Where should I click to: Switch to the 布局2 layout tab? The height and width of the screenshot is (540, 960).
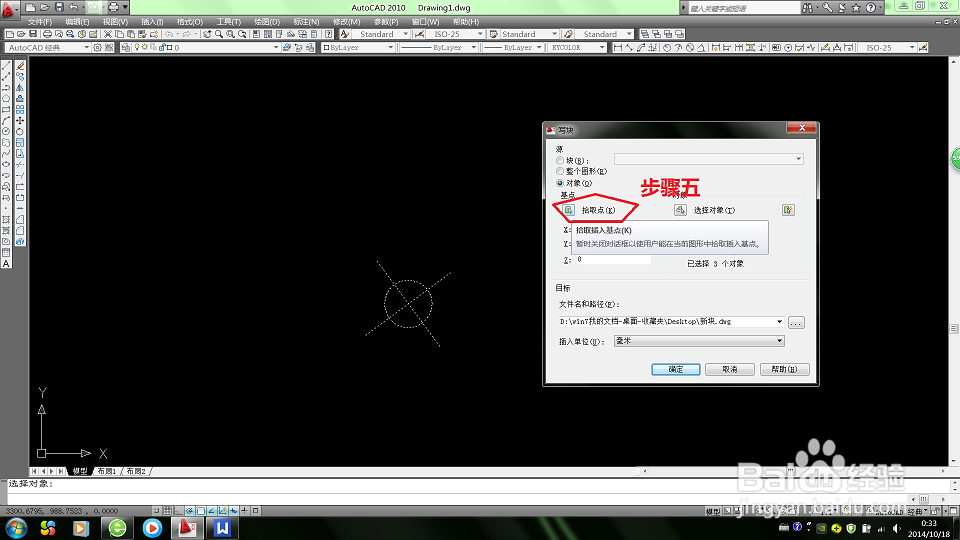[x=136, y=471]
